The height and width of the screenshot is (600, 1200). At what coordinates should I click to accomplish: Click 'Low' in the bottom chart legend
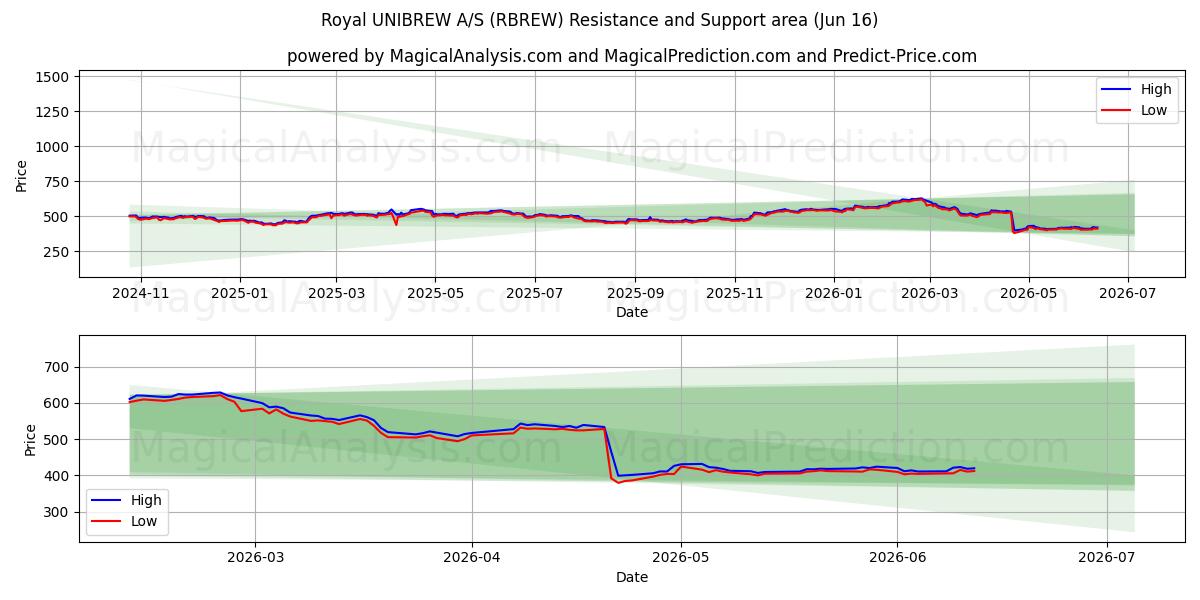pos(144,521)
